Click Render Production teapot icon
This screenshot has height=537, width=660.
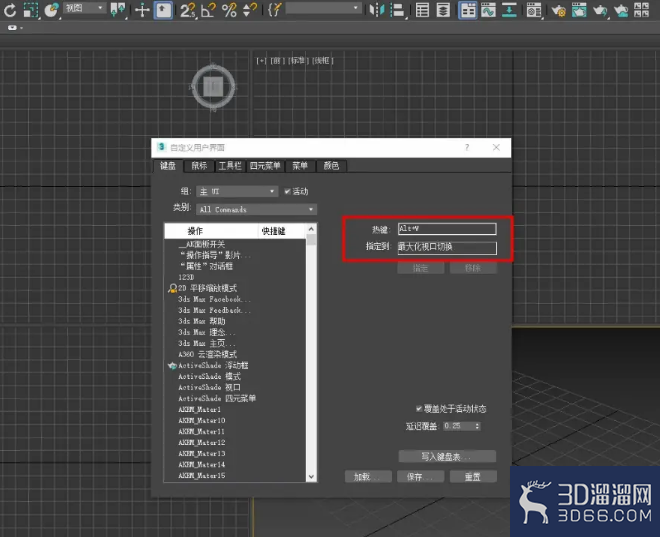(600, 10)
